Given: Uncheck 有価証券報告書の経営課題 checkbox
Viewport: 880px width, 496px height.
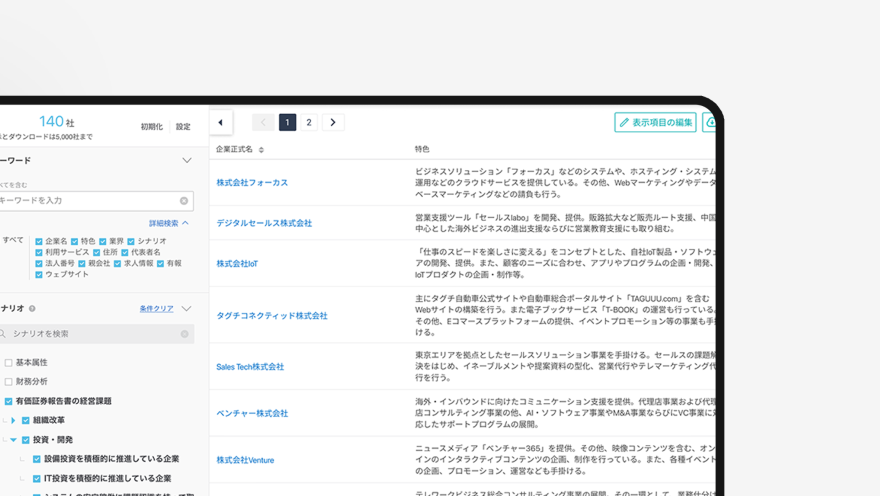Looking at the screenshot, I should [8, 401].
